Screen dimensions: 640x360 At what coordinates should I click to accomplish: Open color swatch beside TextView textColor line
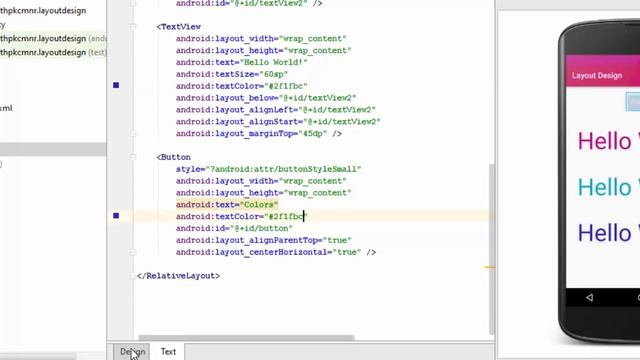click(x=116, y=85)
